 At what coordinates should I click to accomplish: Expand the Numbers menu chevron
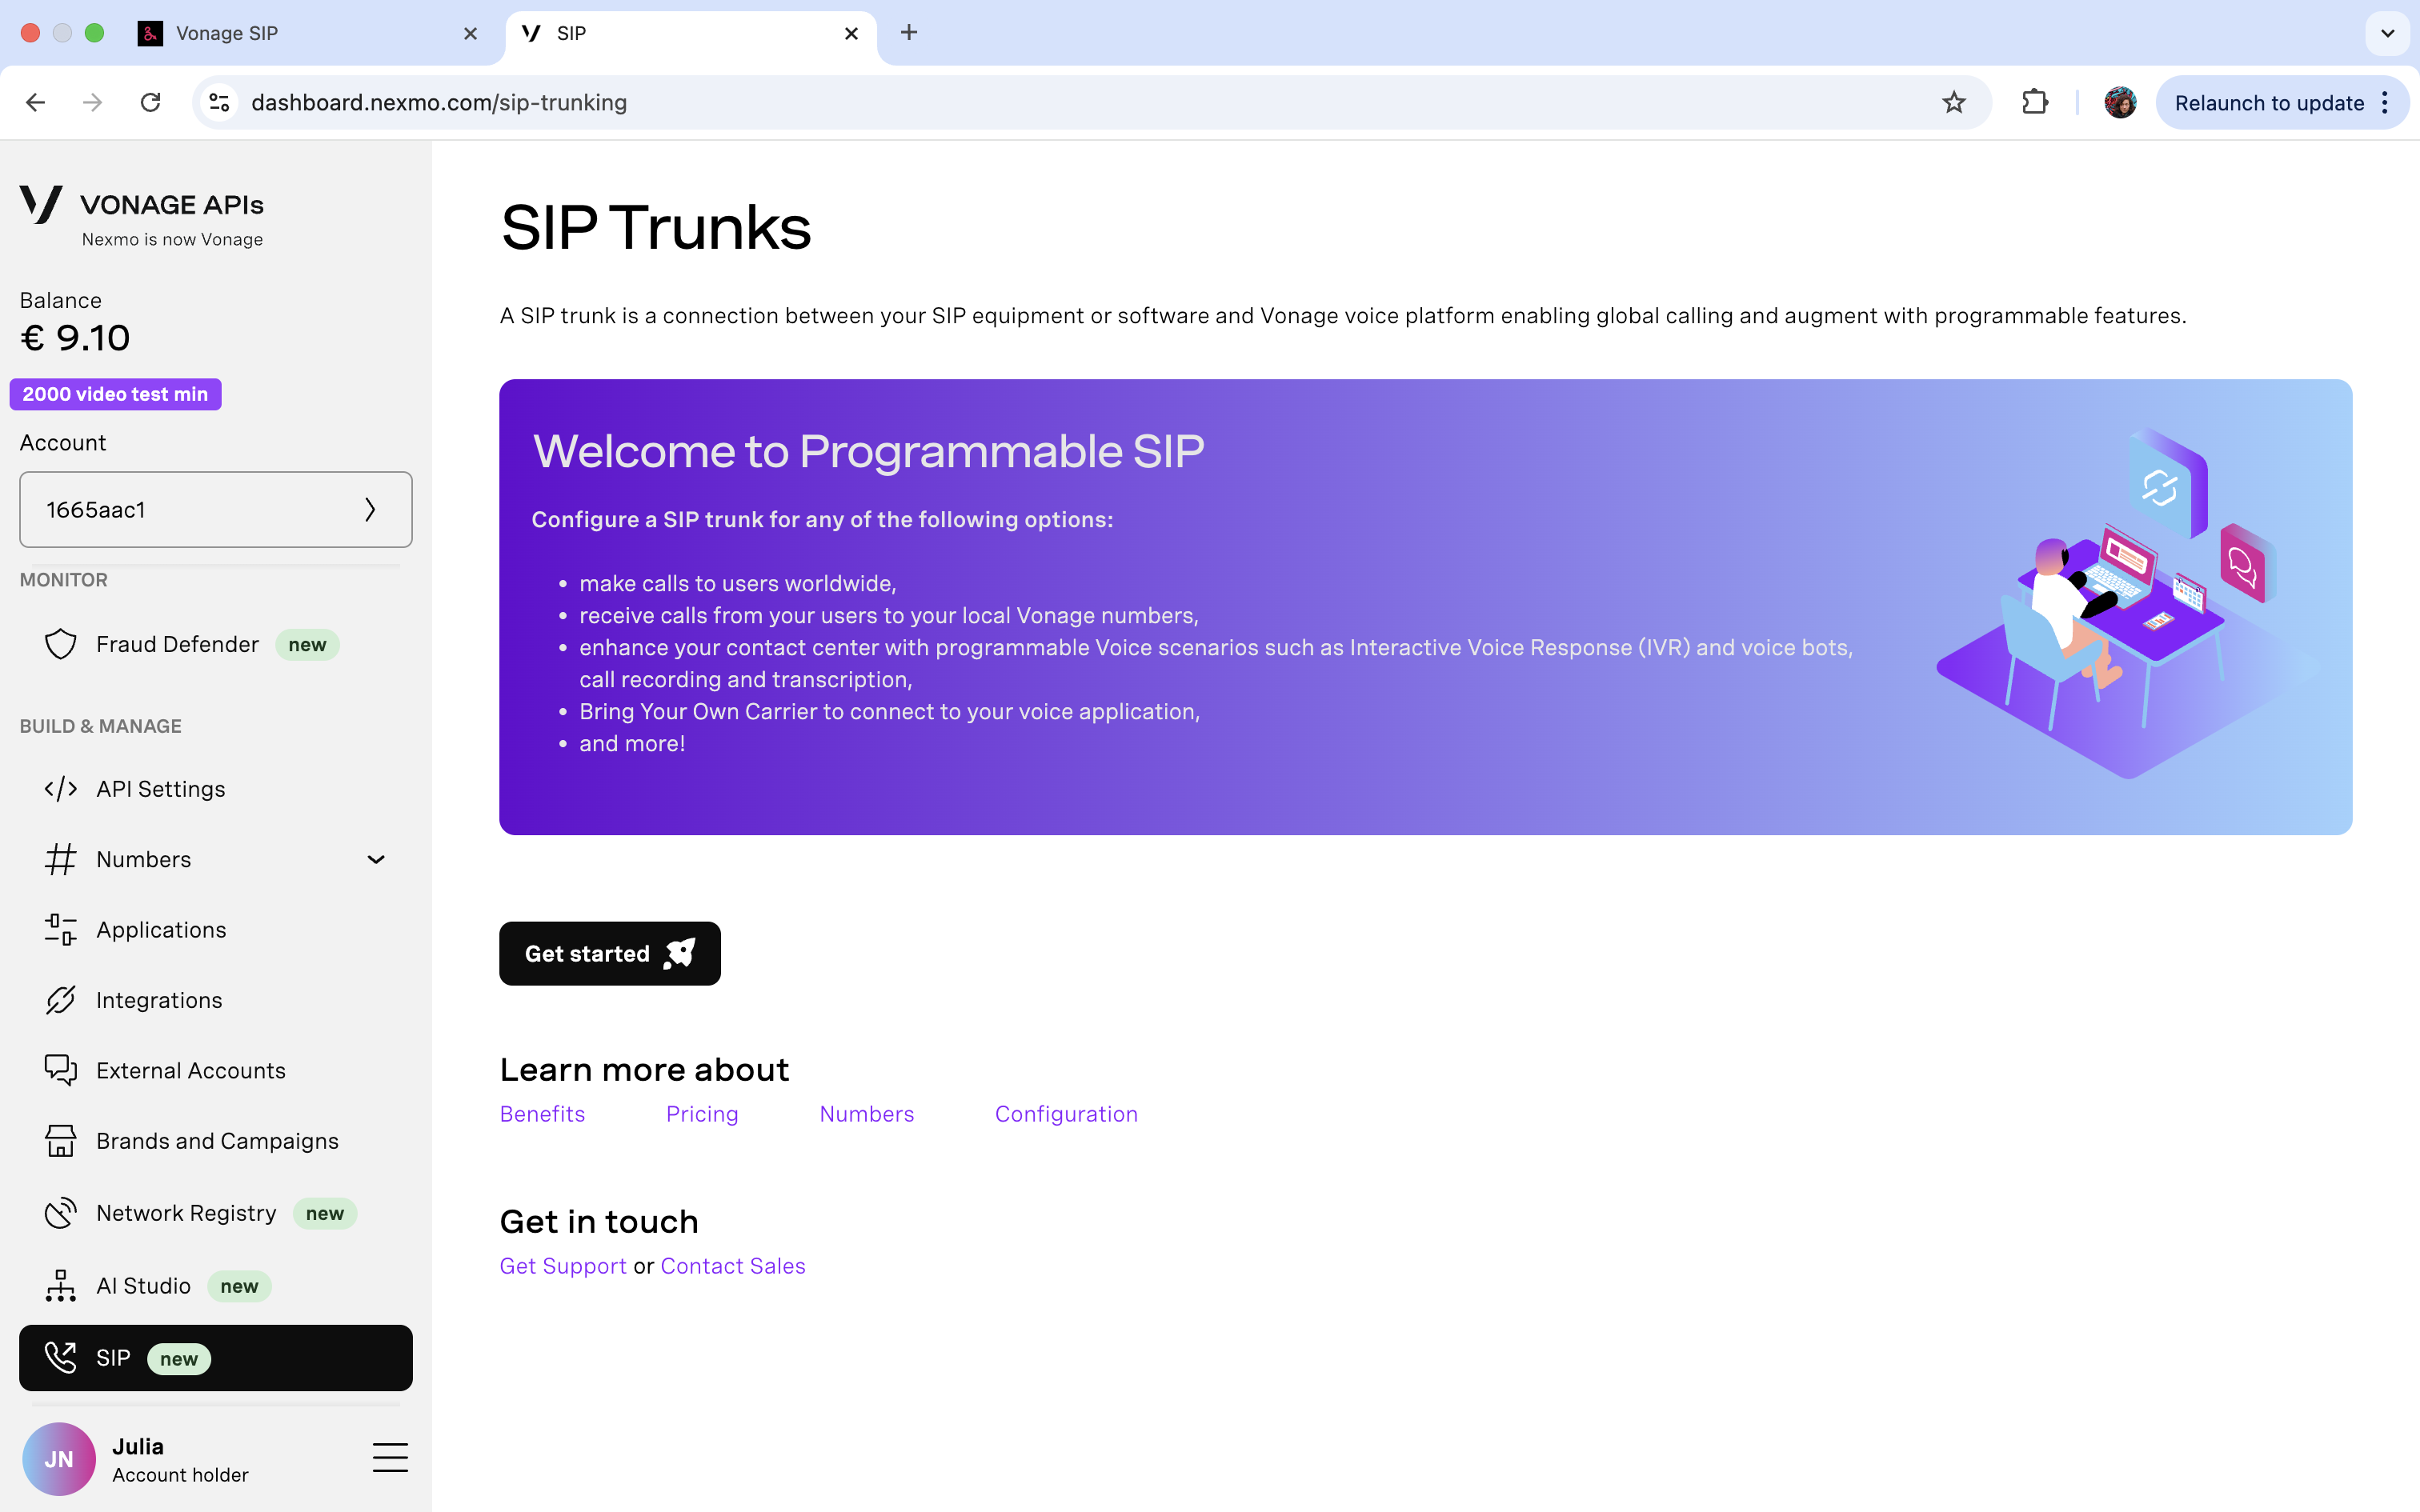point(376,859)
